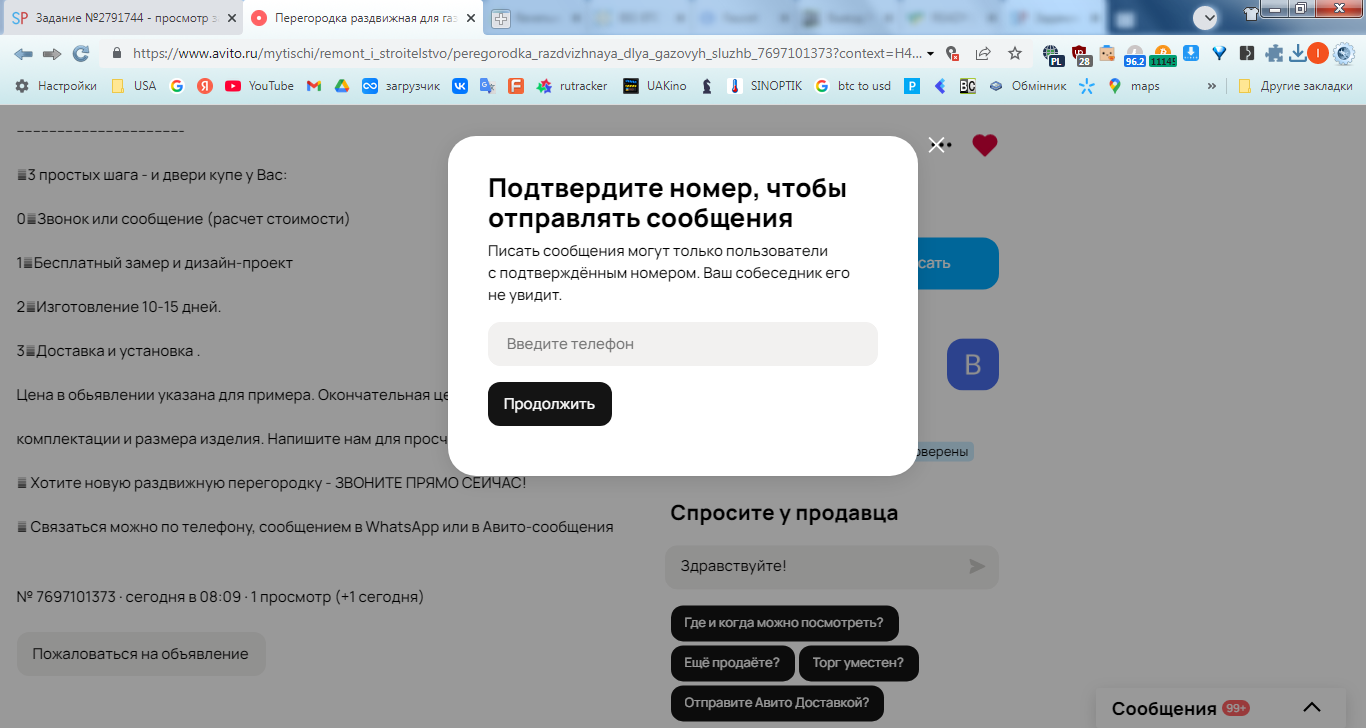Open the blue download extension icon
The height and width of the screenshot is (728, 1366).
1191,53
